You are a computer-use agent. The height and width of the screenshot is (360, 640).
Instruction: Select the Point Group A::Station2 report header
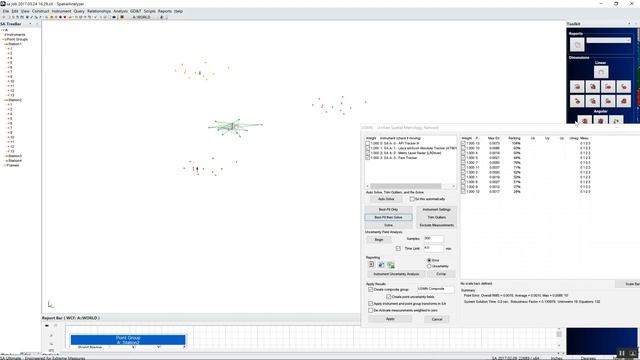pos(128,340)
